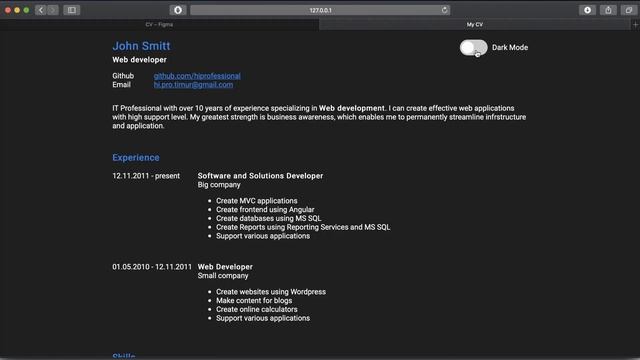640x360 pixels.
Task: Click the shield icon left of address bar
Action: coord(178,10)
